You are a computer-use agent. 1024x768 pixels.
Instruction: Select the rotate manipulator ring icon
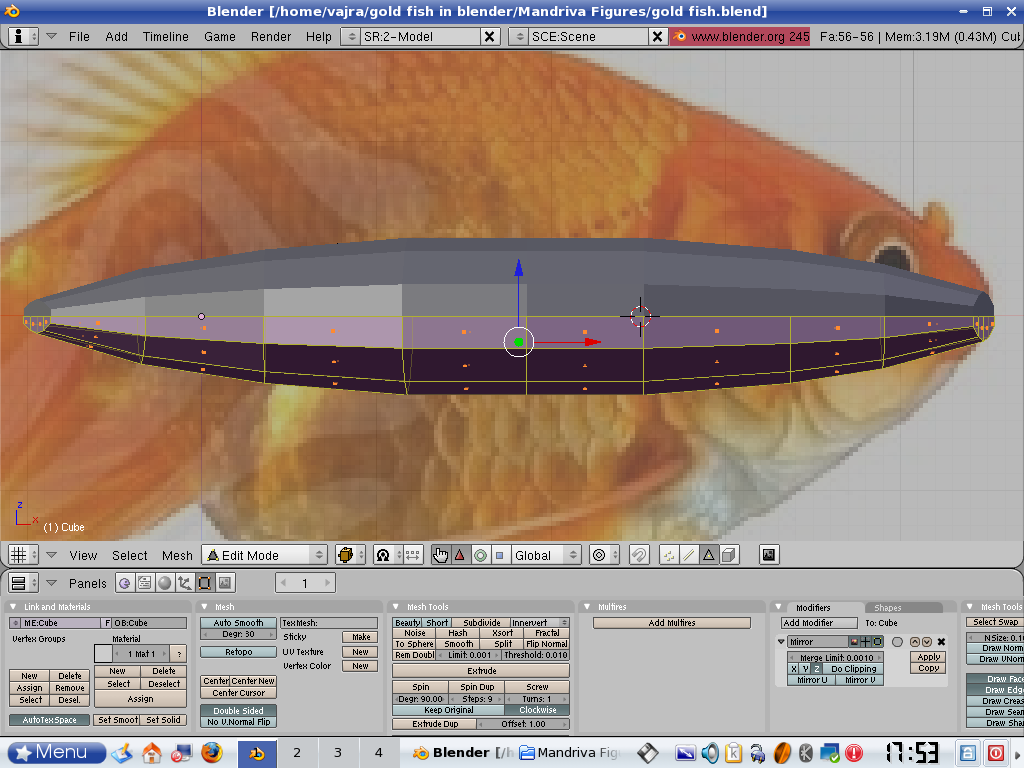coord(480,555)
